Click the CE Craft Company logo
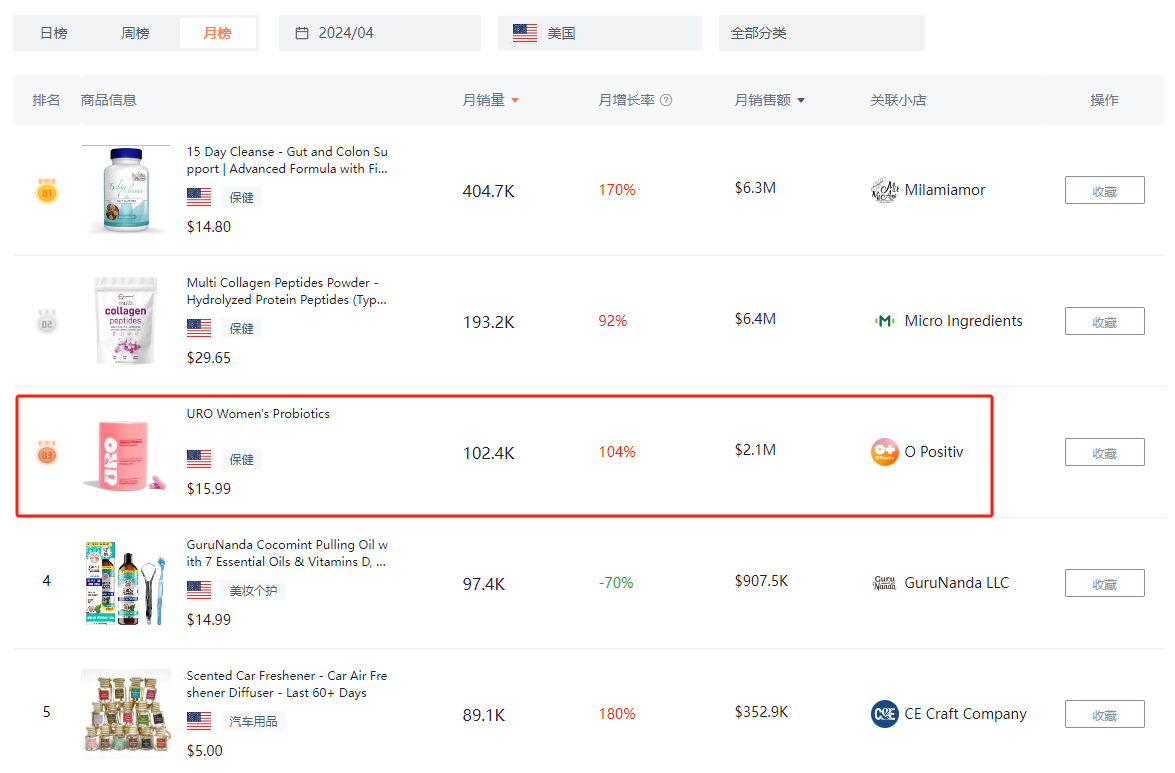Viewport: 1175px width, 773px height. coord(885,714)
